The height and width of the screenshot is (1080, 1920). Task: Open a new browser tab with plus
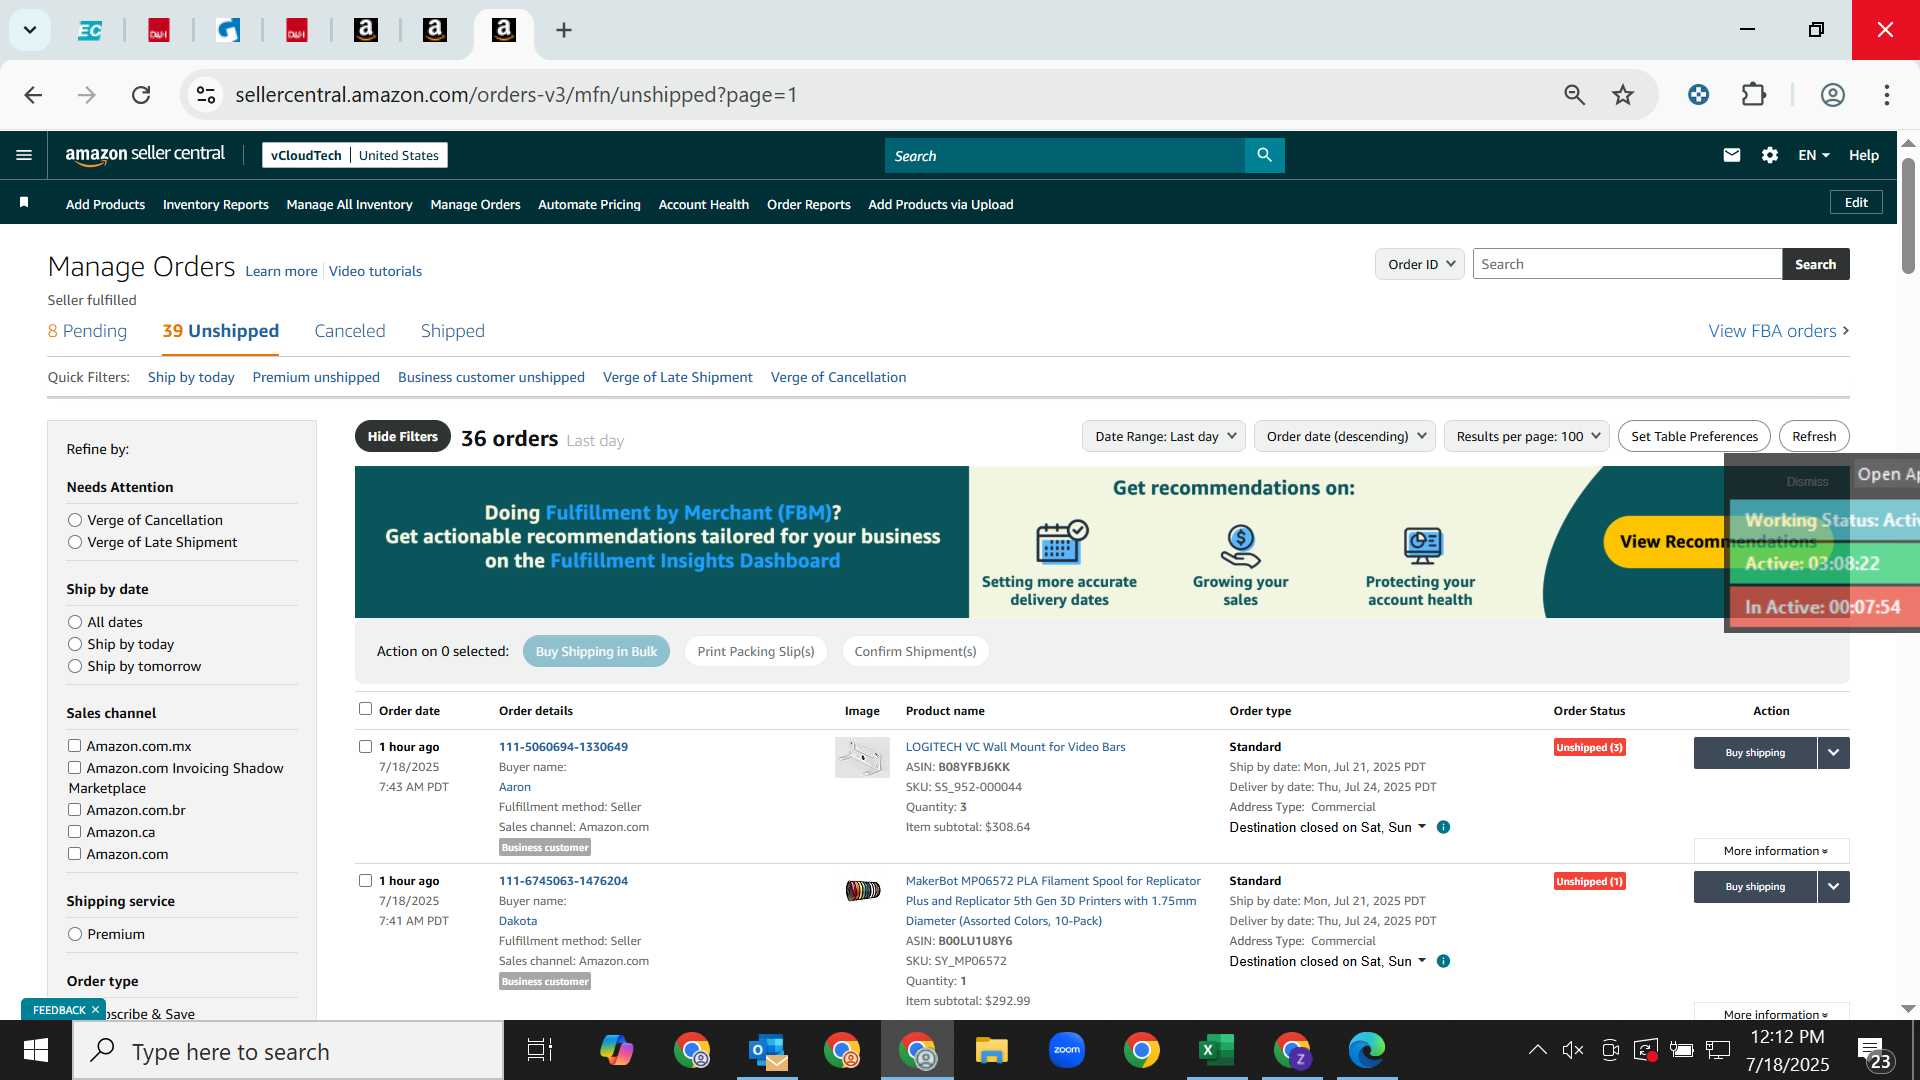click(x=564, y=30)
